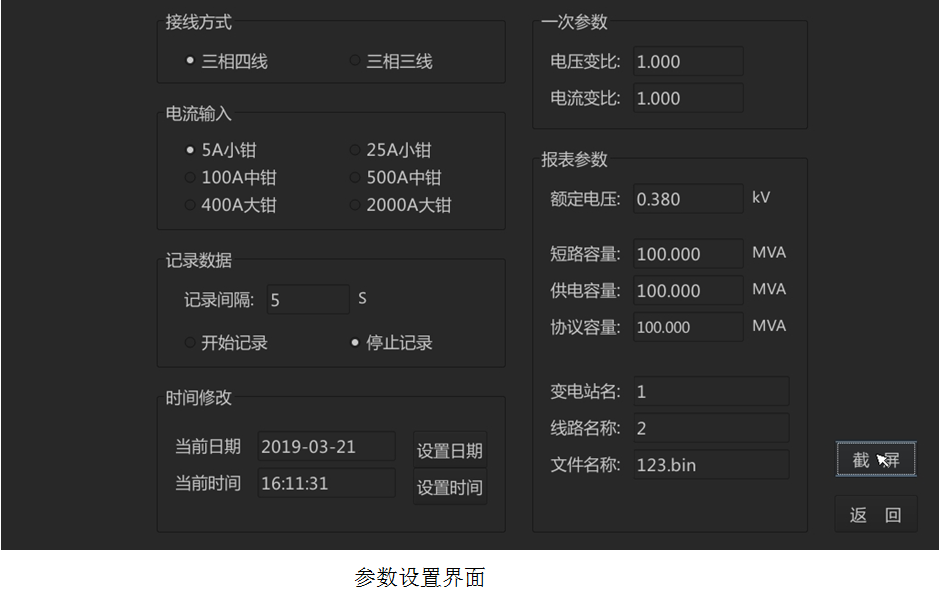Click the 记录间隔 interval input field
Image resolution: width=940 pixels, height=599 pixels.
(x=308, y=300)
